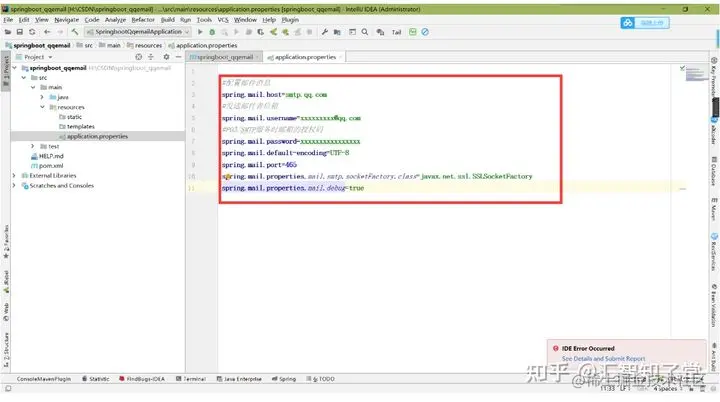The width and height of the screenshot is (720, 402).
Task: Start debugging with the green bug icon
Action: click(212, 32)
